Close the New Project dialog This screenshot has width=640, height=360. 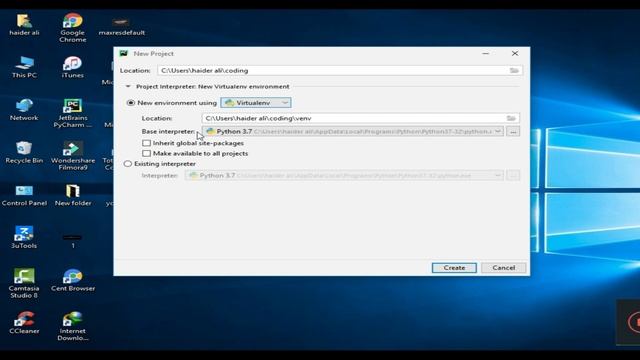click(x=515, y=53)
